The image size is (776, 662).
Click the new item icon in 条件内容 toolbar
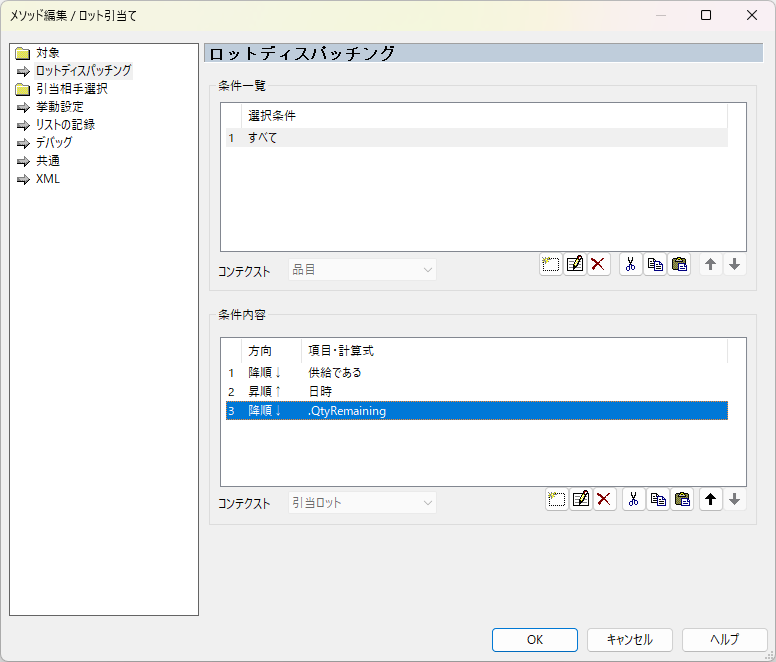click(x=557, y=500)
